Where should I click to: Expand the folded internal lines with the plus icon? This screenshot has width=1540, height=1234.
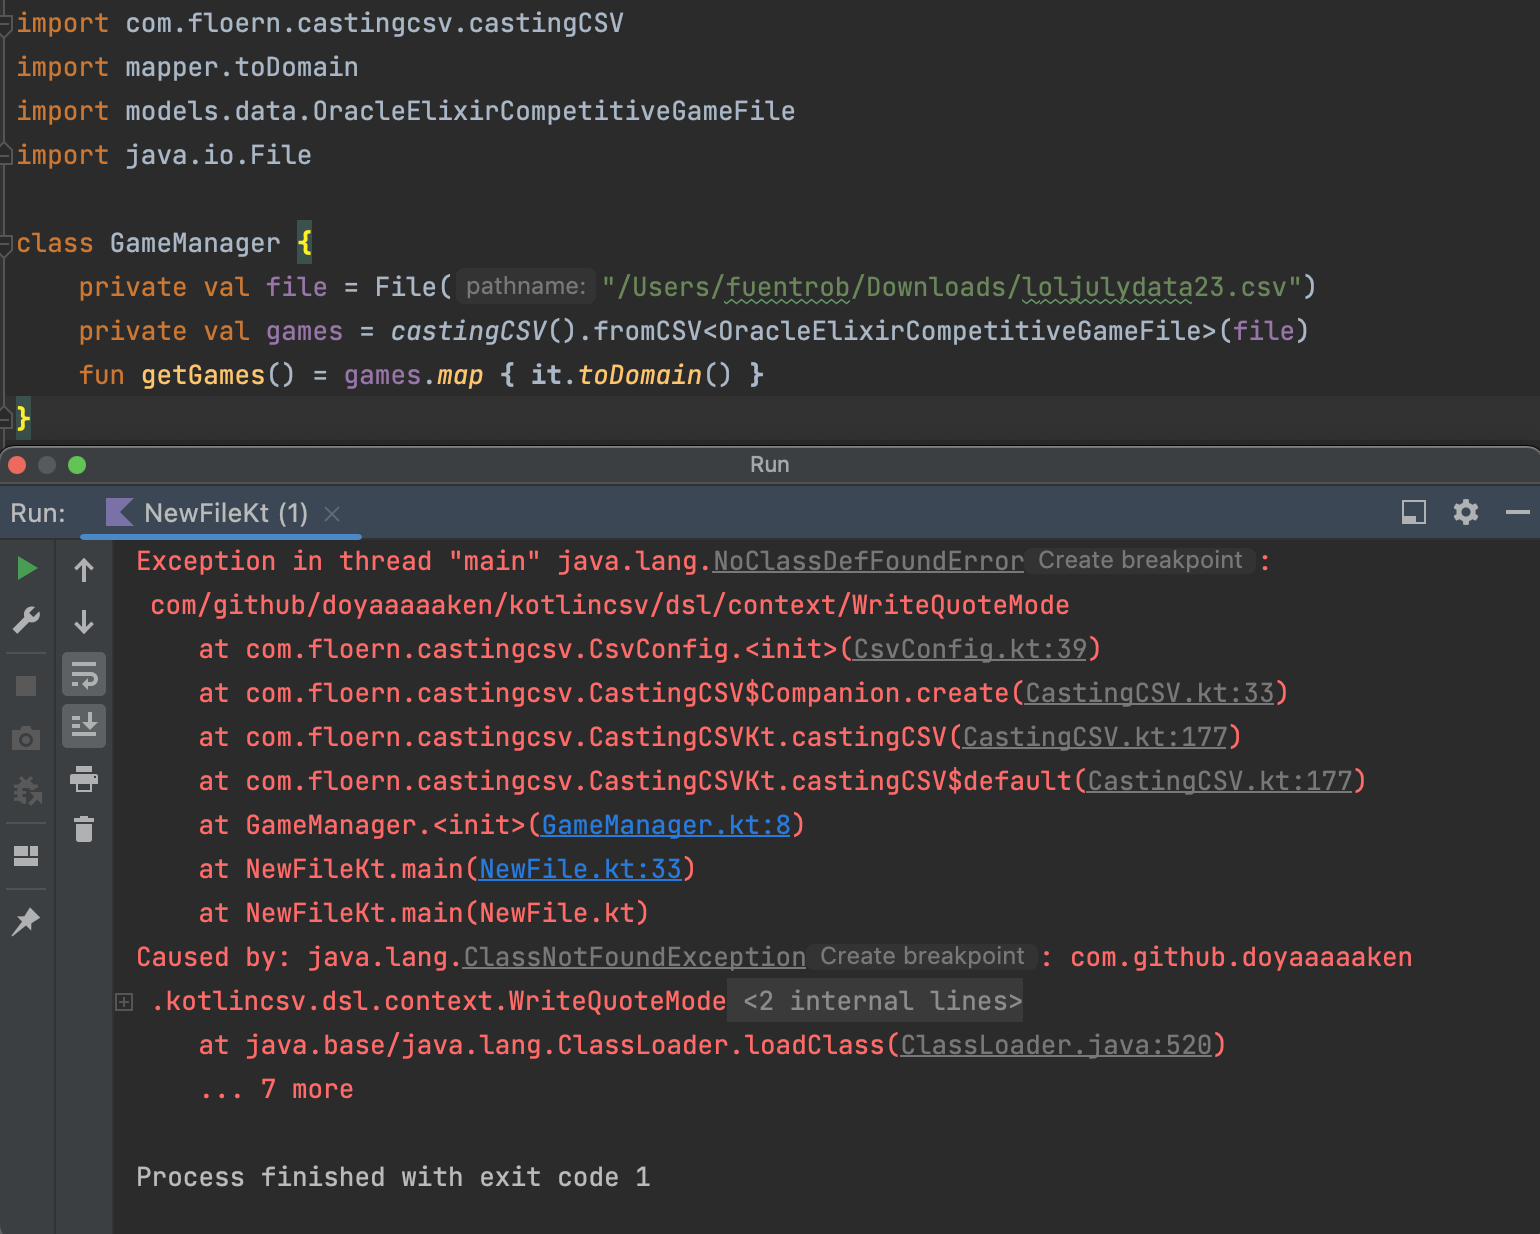coord(124,1002)
